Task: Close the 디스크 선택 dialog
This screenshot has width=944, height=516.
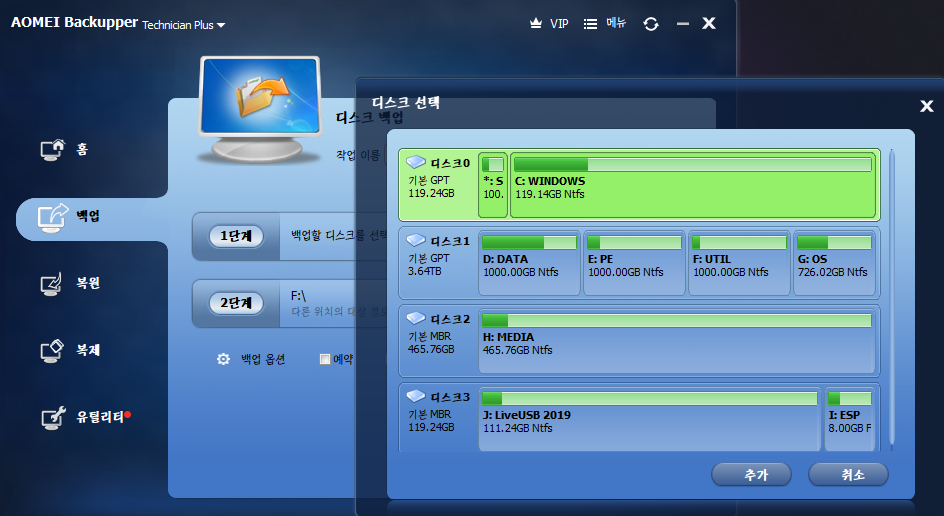Action: [927, 107]
